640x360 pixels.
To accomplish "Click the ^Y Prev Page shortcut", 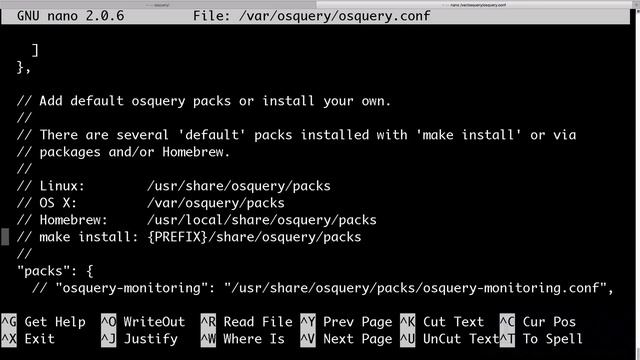I will tap(346, 322).
